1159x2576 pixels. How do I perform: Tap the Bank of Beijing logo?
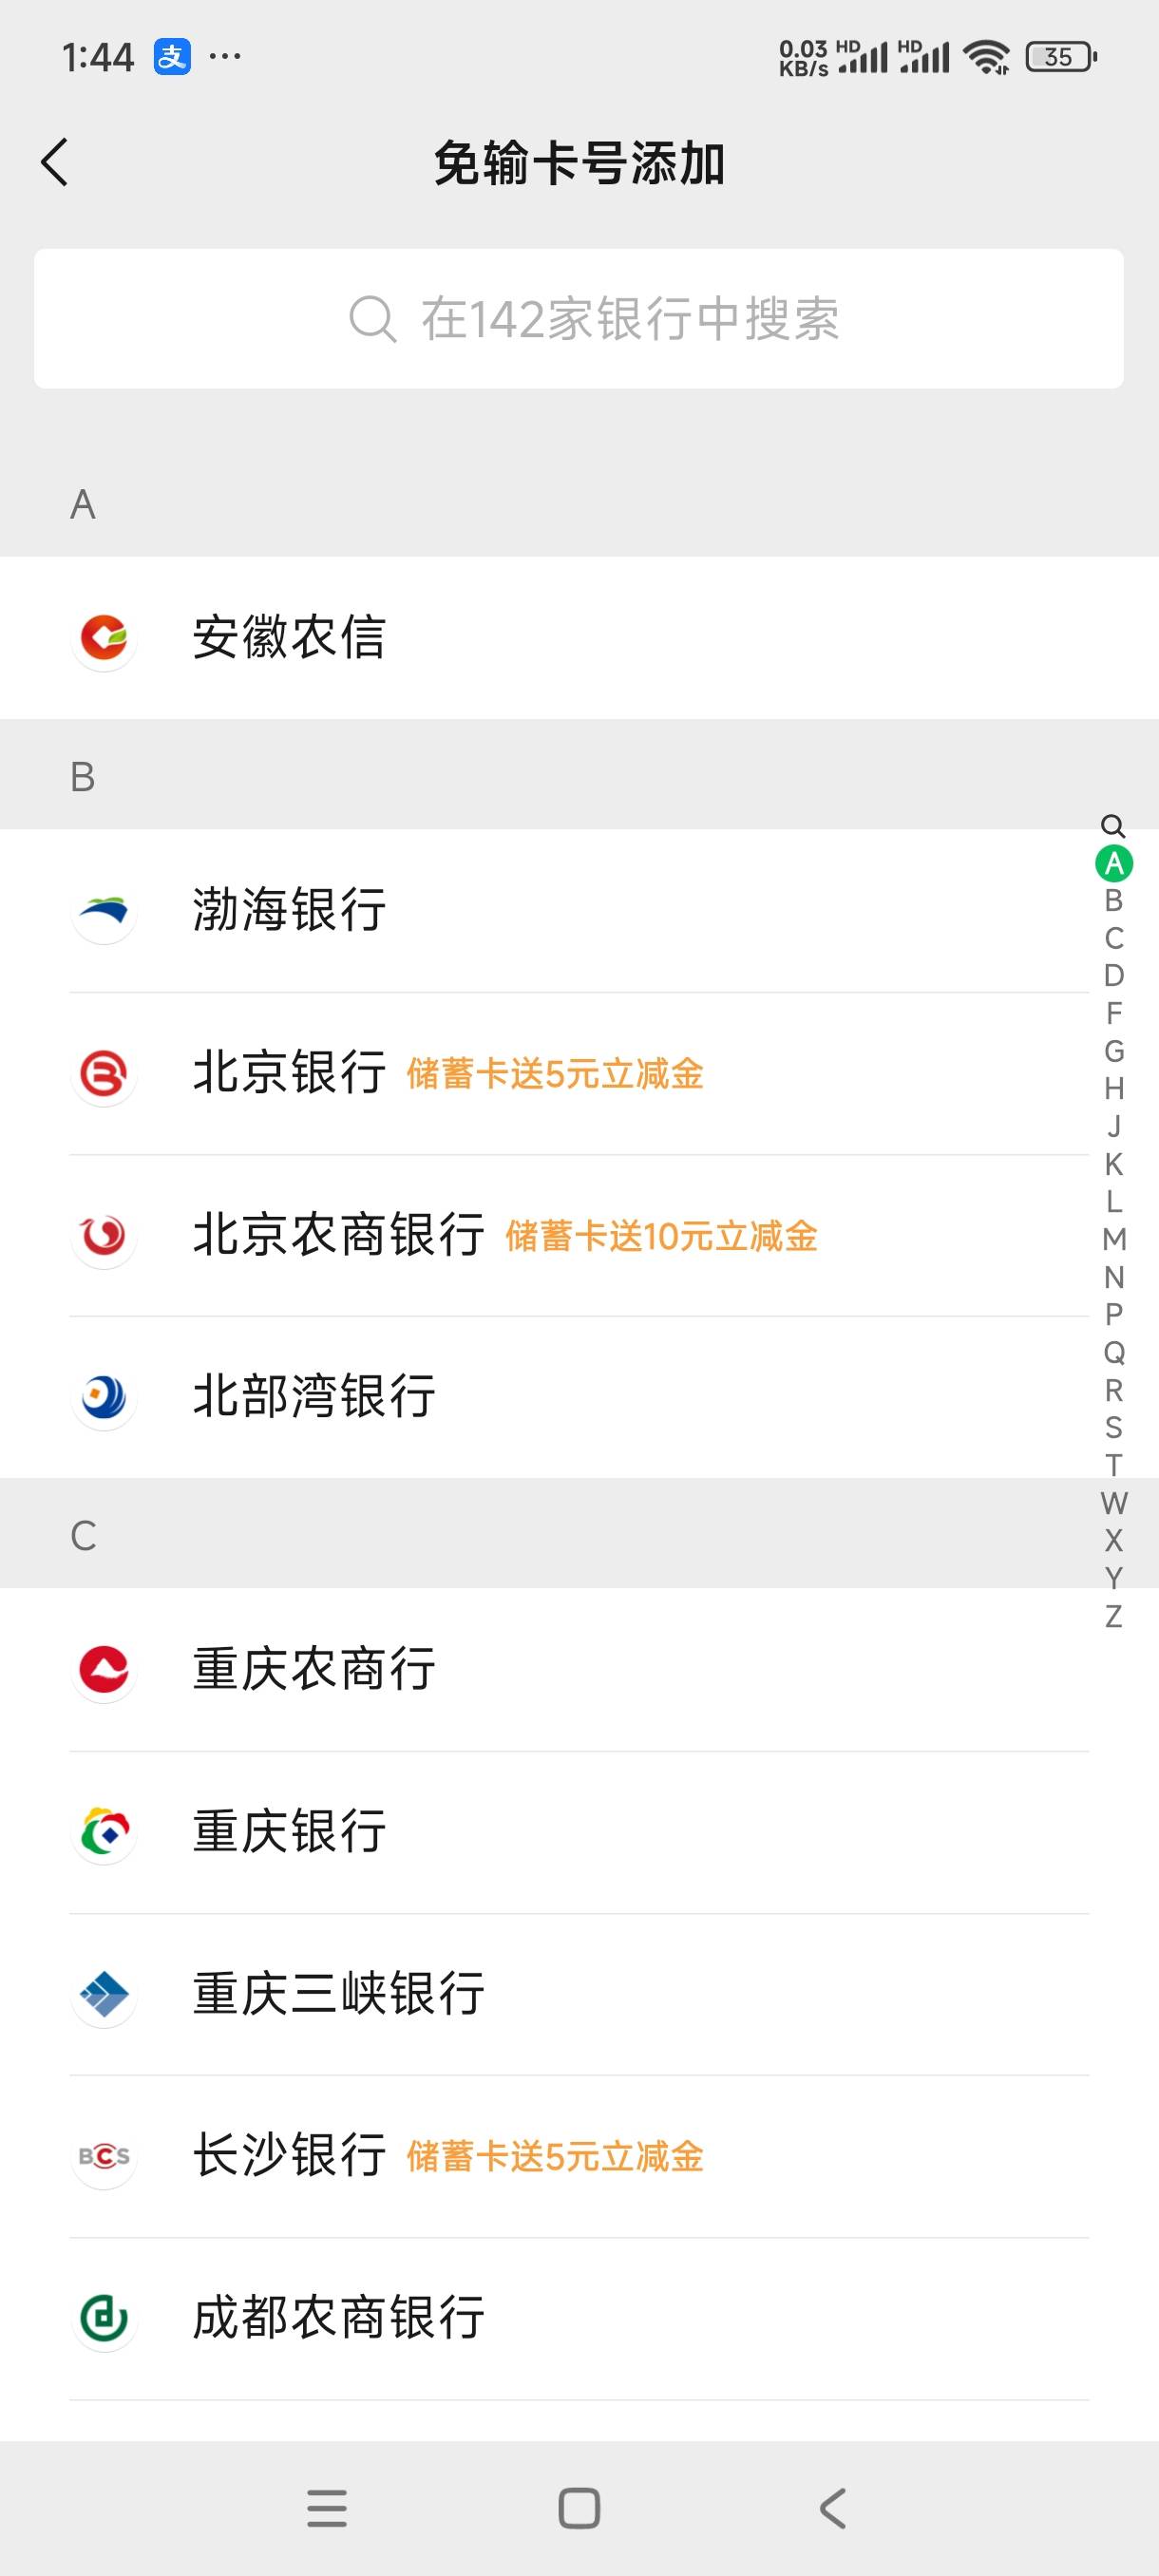(x=104, y=1074)
